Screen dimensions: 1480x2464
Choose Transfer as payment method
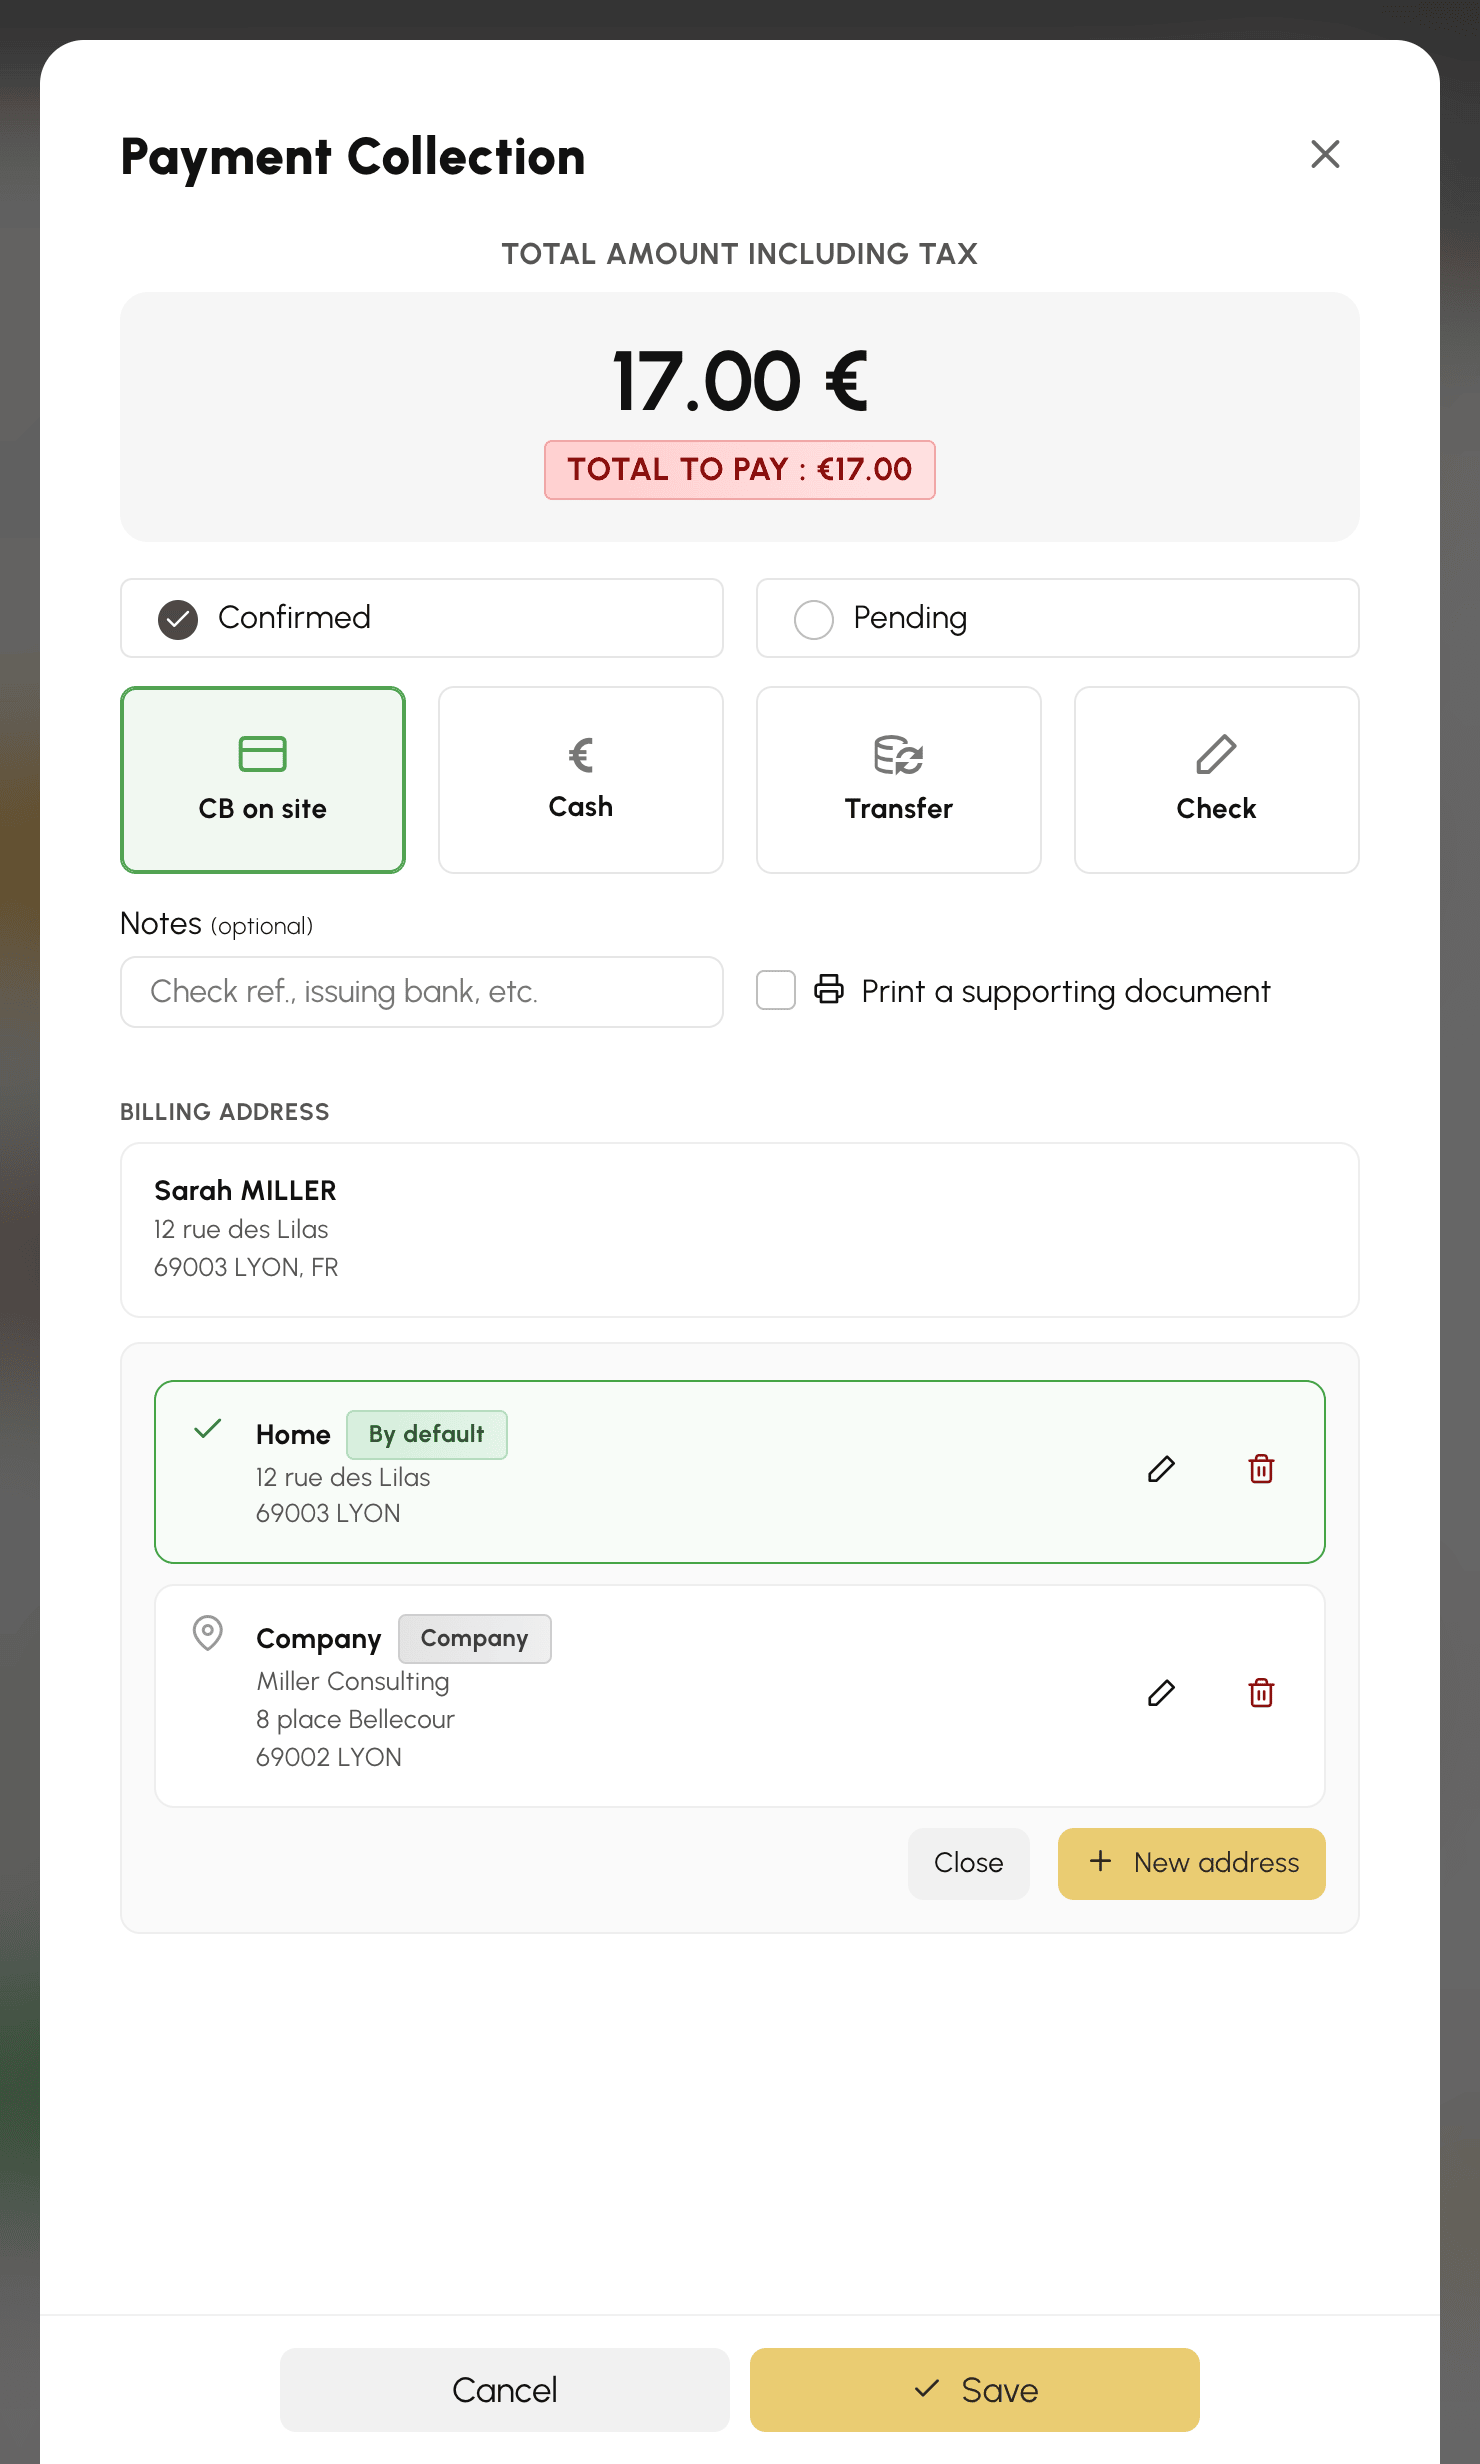tap(899, 780)
